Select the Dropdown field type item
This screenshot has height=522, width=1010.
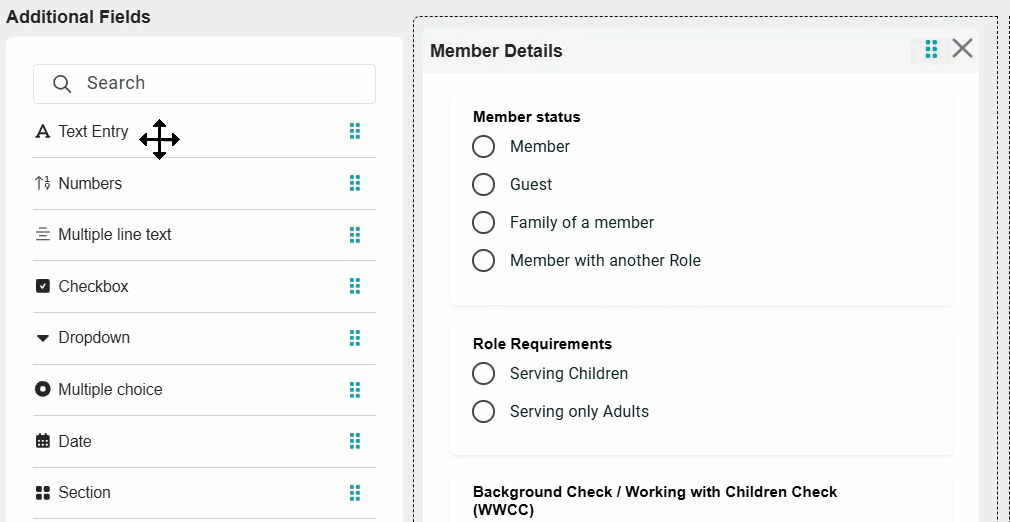[94, 338]
